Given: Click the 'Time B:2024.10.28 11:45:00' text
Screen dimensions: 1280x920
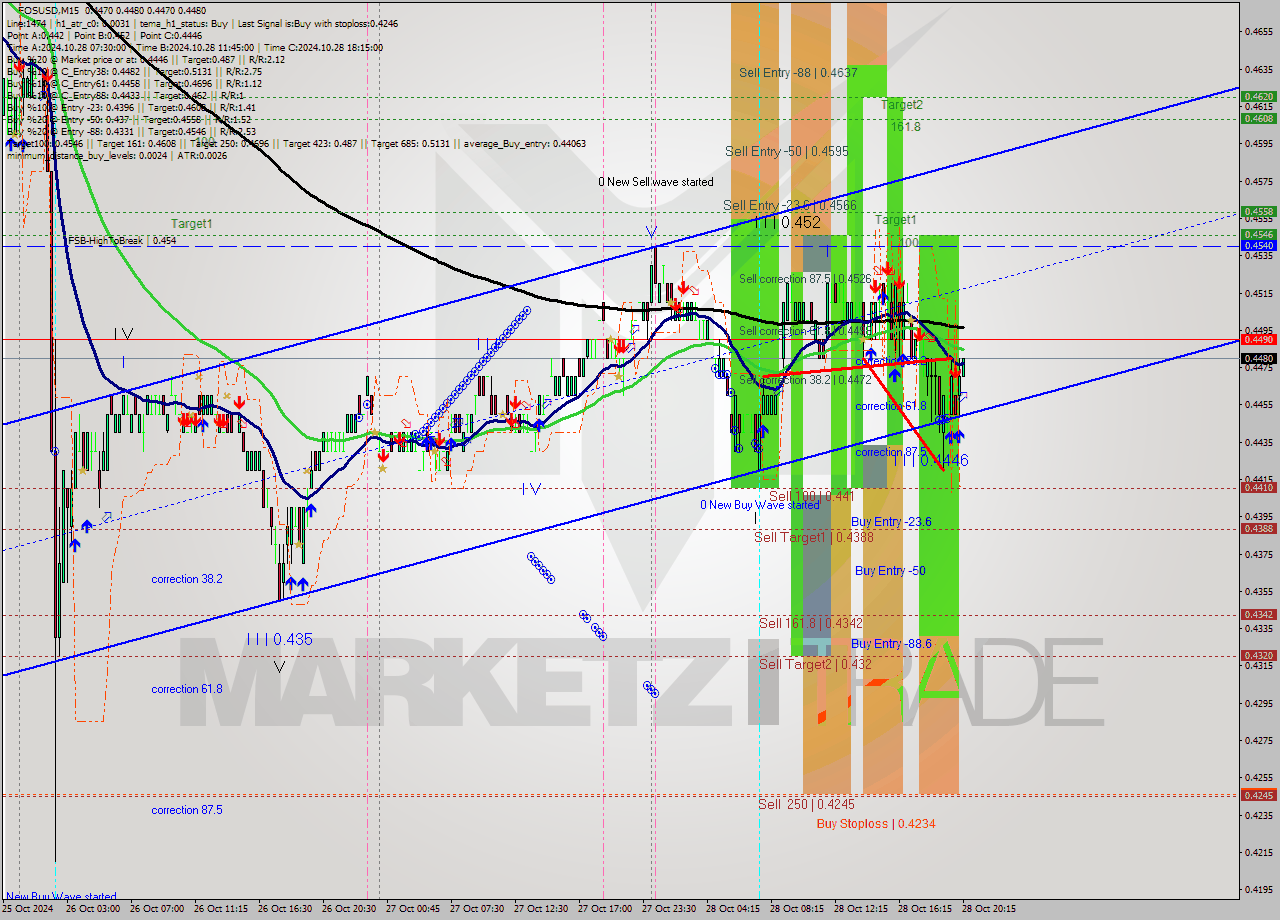Looking at the screenshot, I should (194, 47).
